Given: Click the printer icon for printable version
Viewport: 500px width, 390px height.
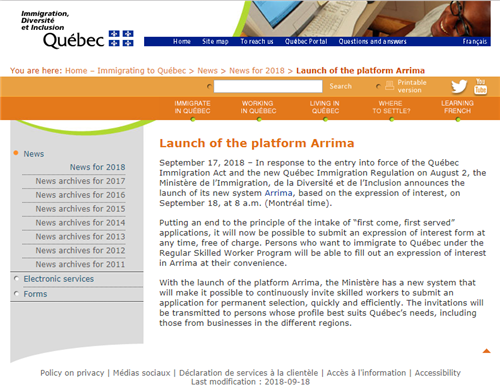Looking at the screenshot, I should [x=389, y=86].
